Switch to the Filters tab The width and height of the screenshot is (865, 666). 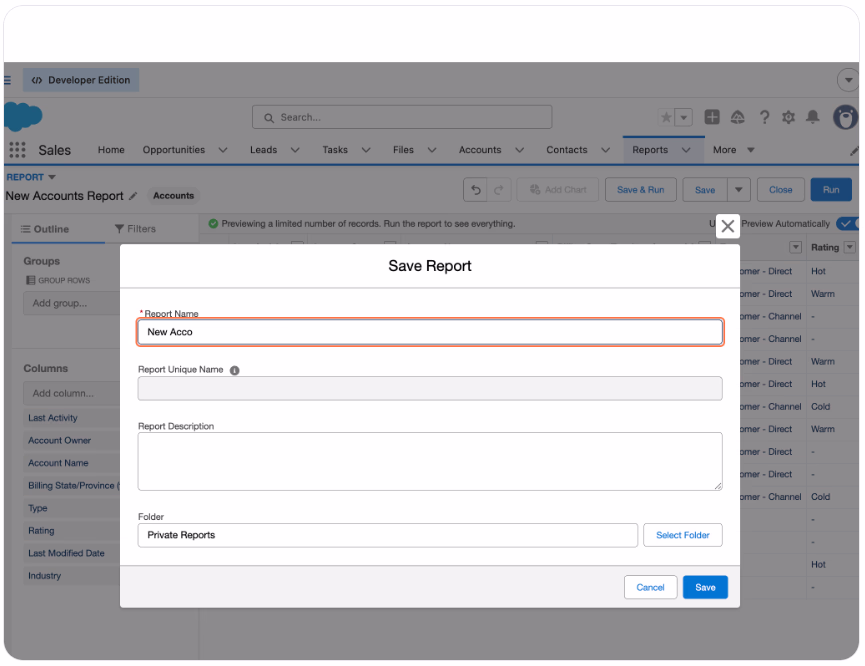(x=135, y=229)
